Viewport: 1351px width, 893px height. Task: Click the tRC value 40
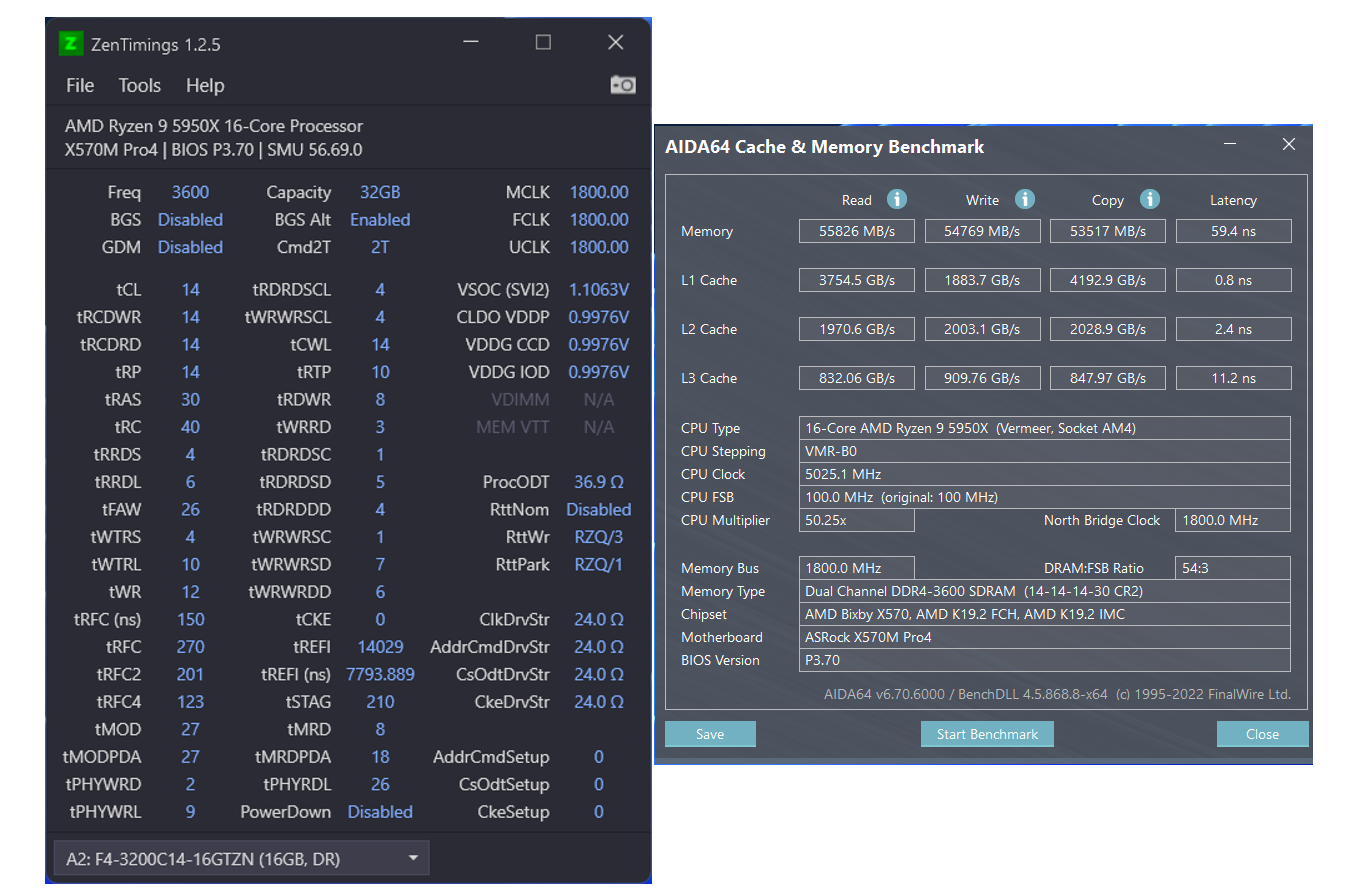click(190, 427)
